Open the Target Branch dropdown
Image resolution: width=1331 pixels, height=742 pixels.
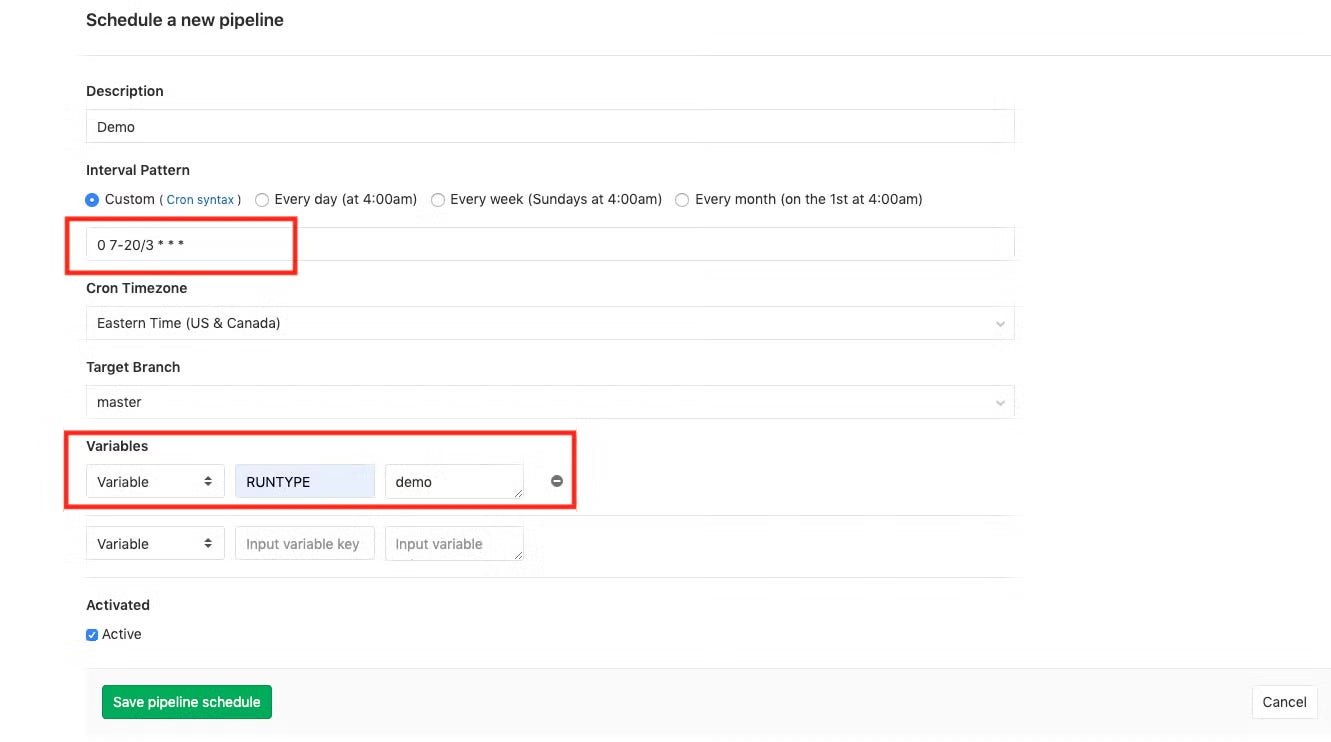[550, 402]
